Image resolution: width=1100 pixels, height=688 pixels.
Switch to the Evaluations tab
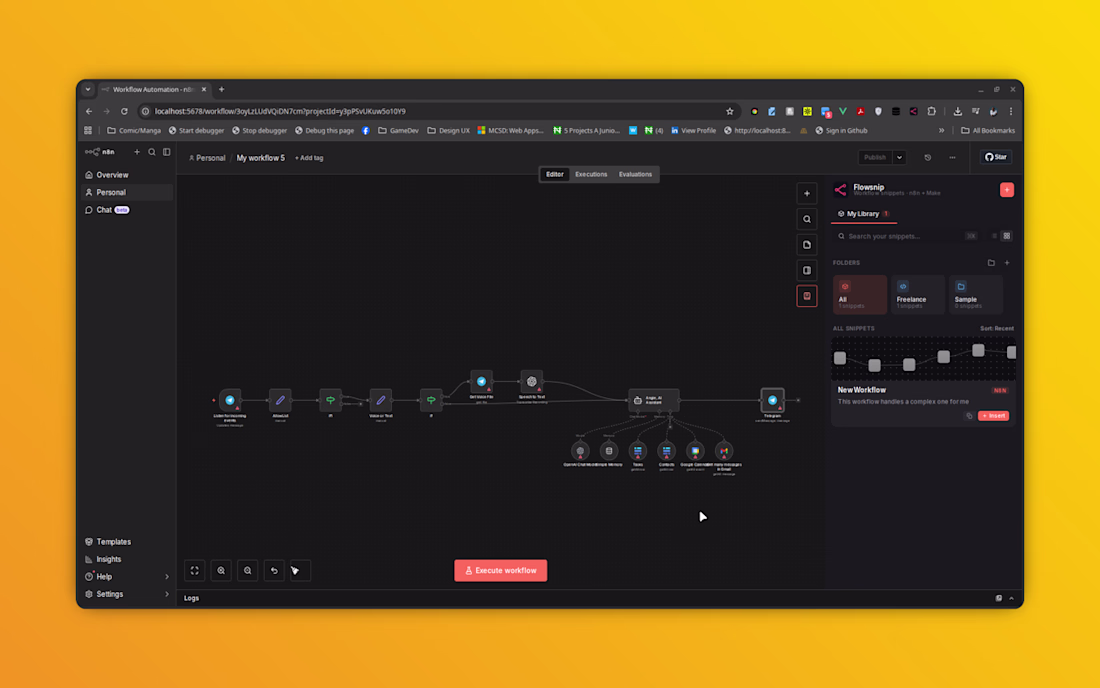click(x=635, y=175)
